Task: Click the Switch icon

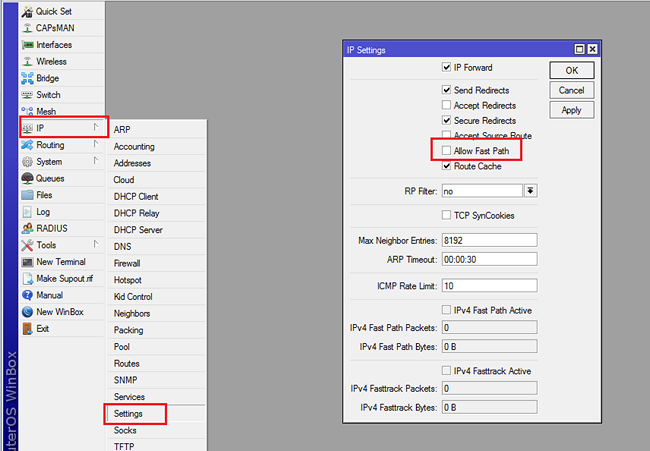Action: tap(27, 95)
